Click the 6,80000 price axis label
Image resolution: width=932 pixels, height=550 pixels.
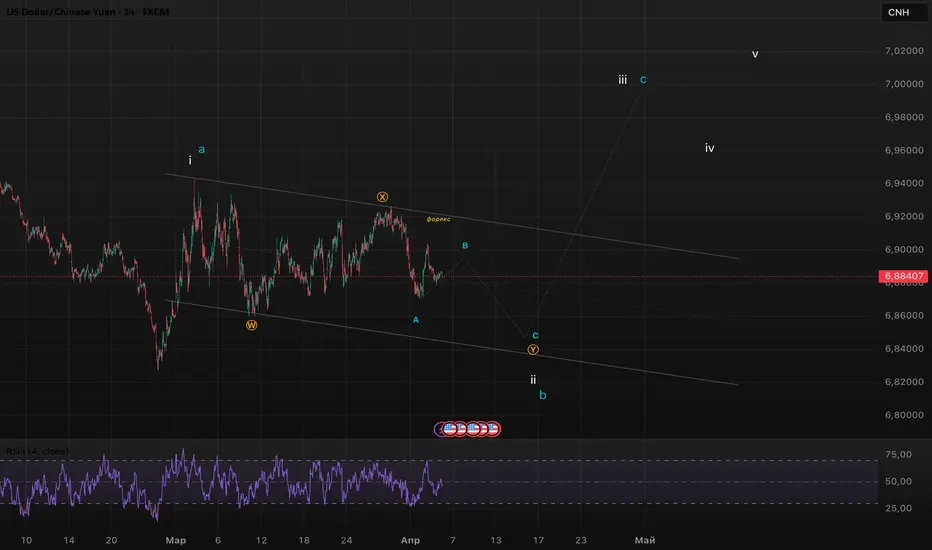pyautogui.click(x=904, y=415)
